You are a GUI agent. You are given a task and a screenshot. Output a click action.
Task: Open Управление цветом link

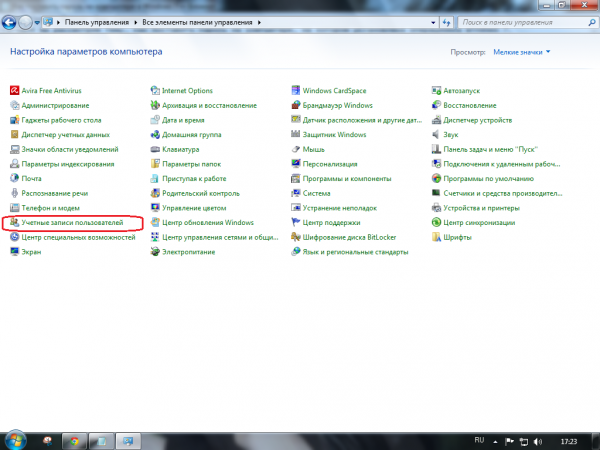(x=194, y=208)
